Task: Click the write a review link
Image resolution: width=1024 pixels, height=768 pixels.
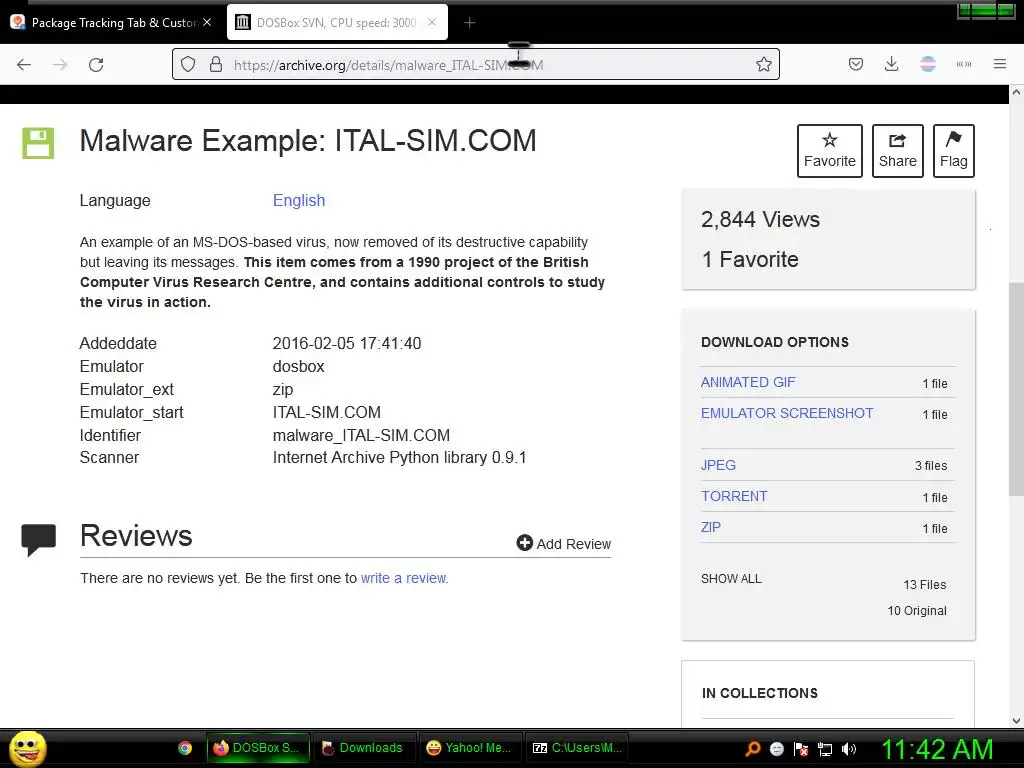Action: [x=404, y=578]
